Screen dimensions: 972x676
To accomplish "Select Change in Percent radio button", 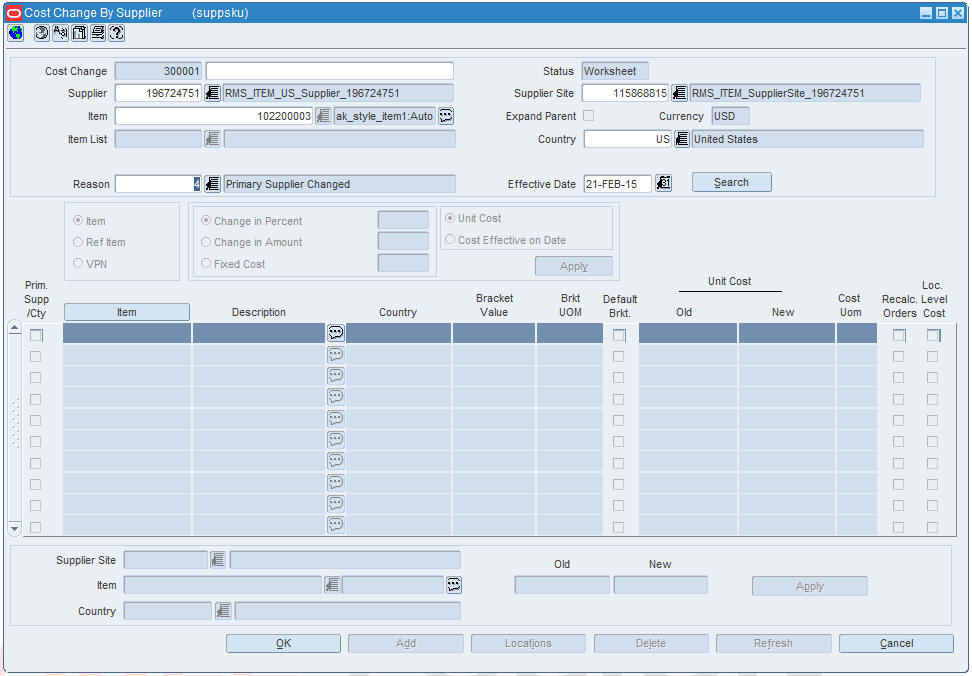I will coord(206,221).
